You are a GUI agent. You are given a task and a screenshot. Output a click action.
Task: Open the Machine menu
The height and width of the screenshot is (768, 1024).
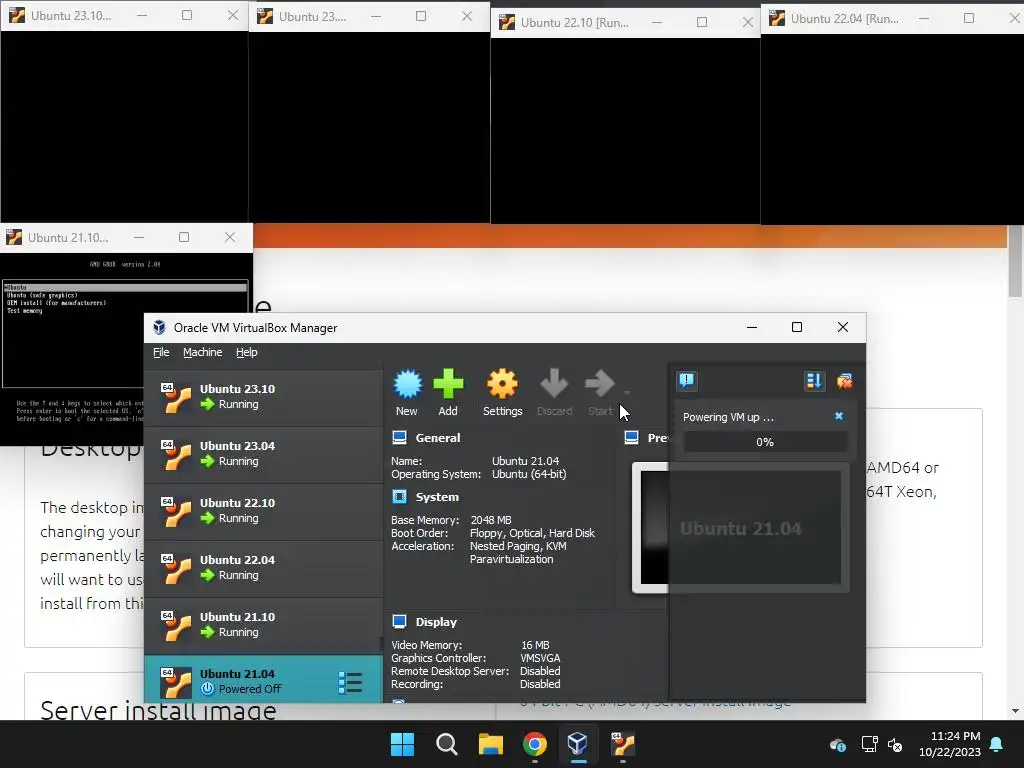(202, 352)
